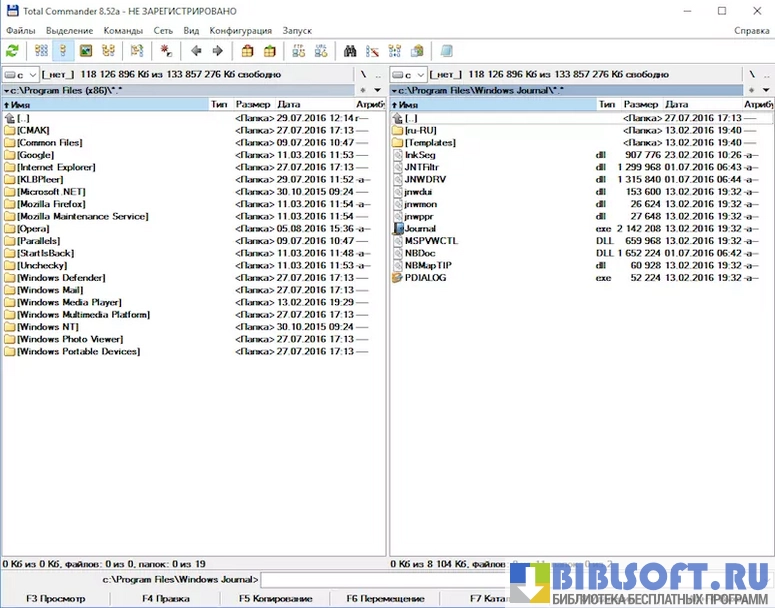The width and height of the screenshot is (775, 608).
Task: Select the Journal exe file in right panel
Action: (x=420, y=229)
